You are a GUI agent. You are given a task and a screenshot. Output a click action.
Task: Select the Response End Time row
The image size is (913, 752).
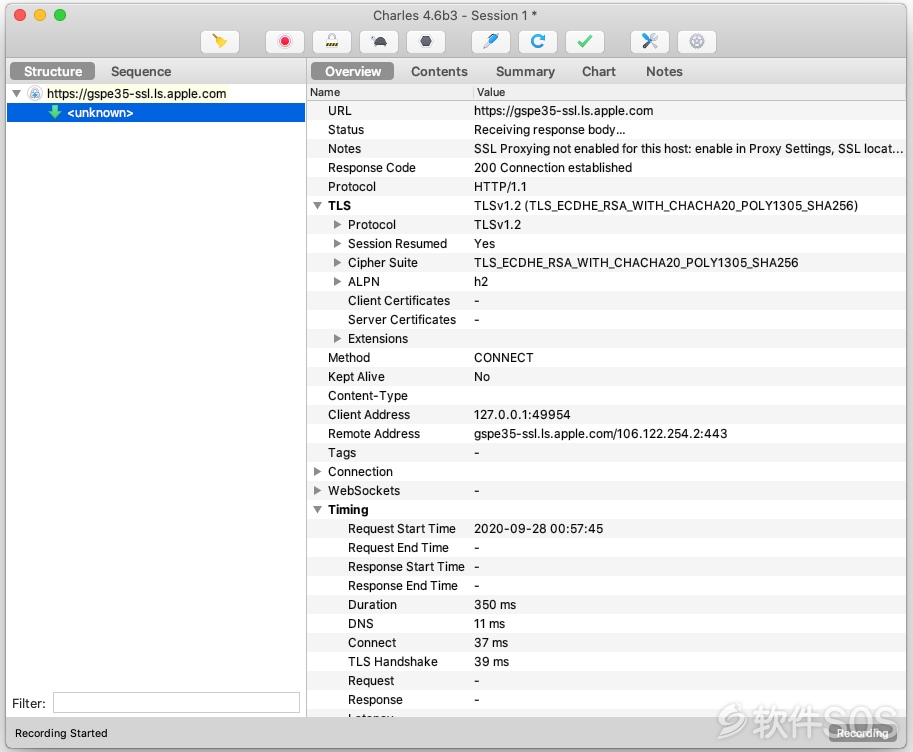pyautogui.click(x=607, y=585)
